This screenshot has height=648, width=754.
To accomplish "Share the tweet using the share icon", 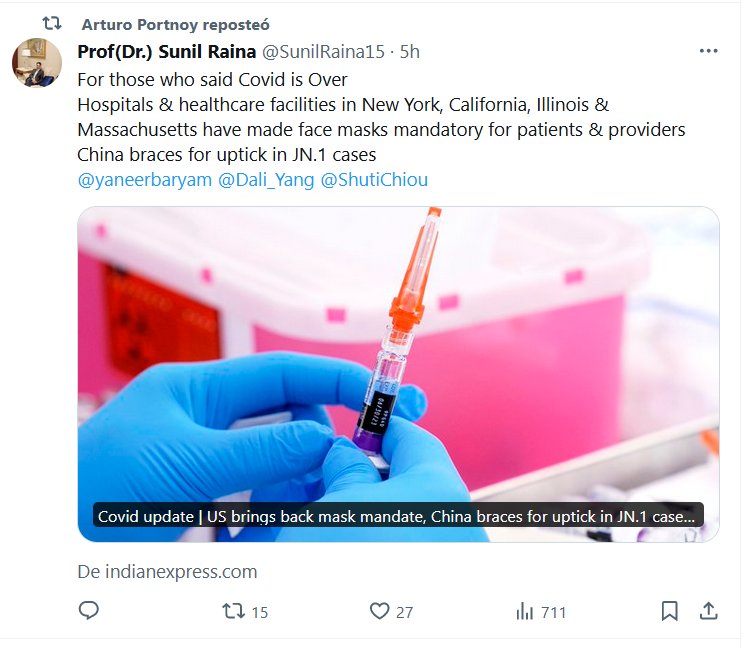I will point(708,611).
